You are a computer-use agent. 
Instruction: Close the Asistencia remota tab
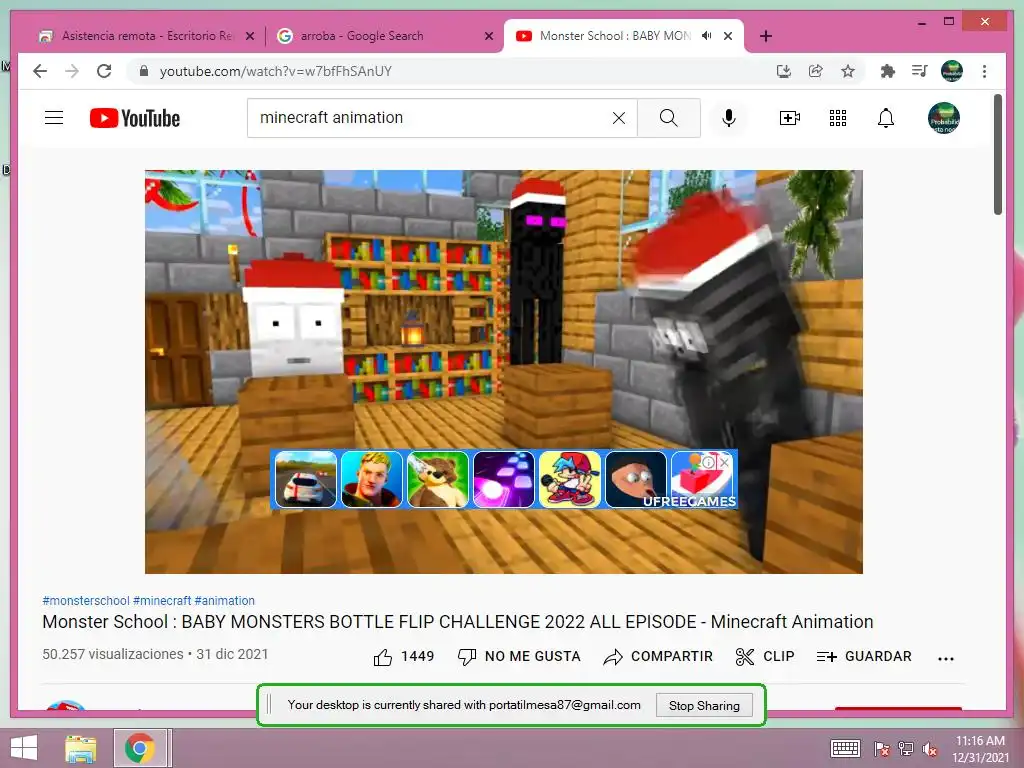tap(249, 36)
